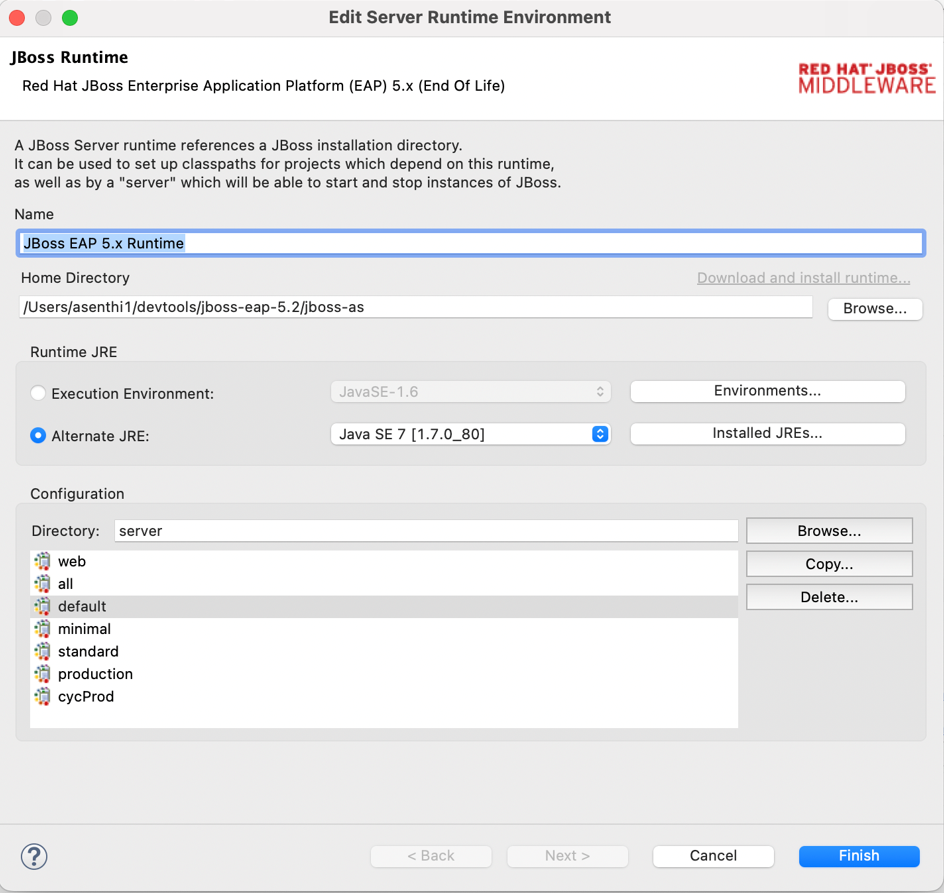Image resolution: width=944 pixels, height=893 pixels.
Task: Click the icon beside the default configuration
Action: coord(42,606)
